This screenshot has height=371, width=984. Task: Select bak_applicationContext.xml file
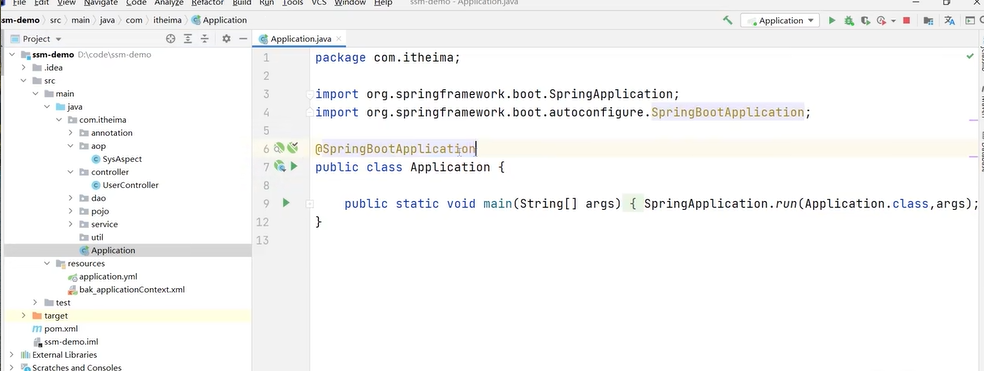(132, 289)
